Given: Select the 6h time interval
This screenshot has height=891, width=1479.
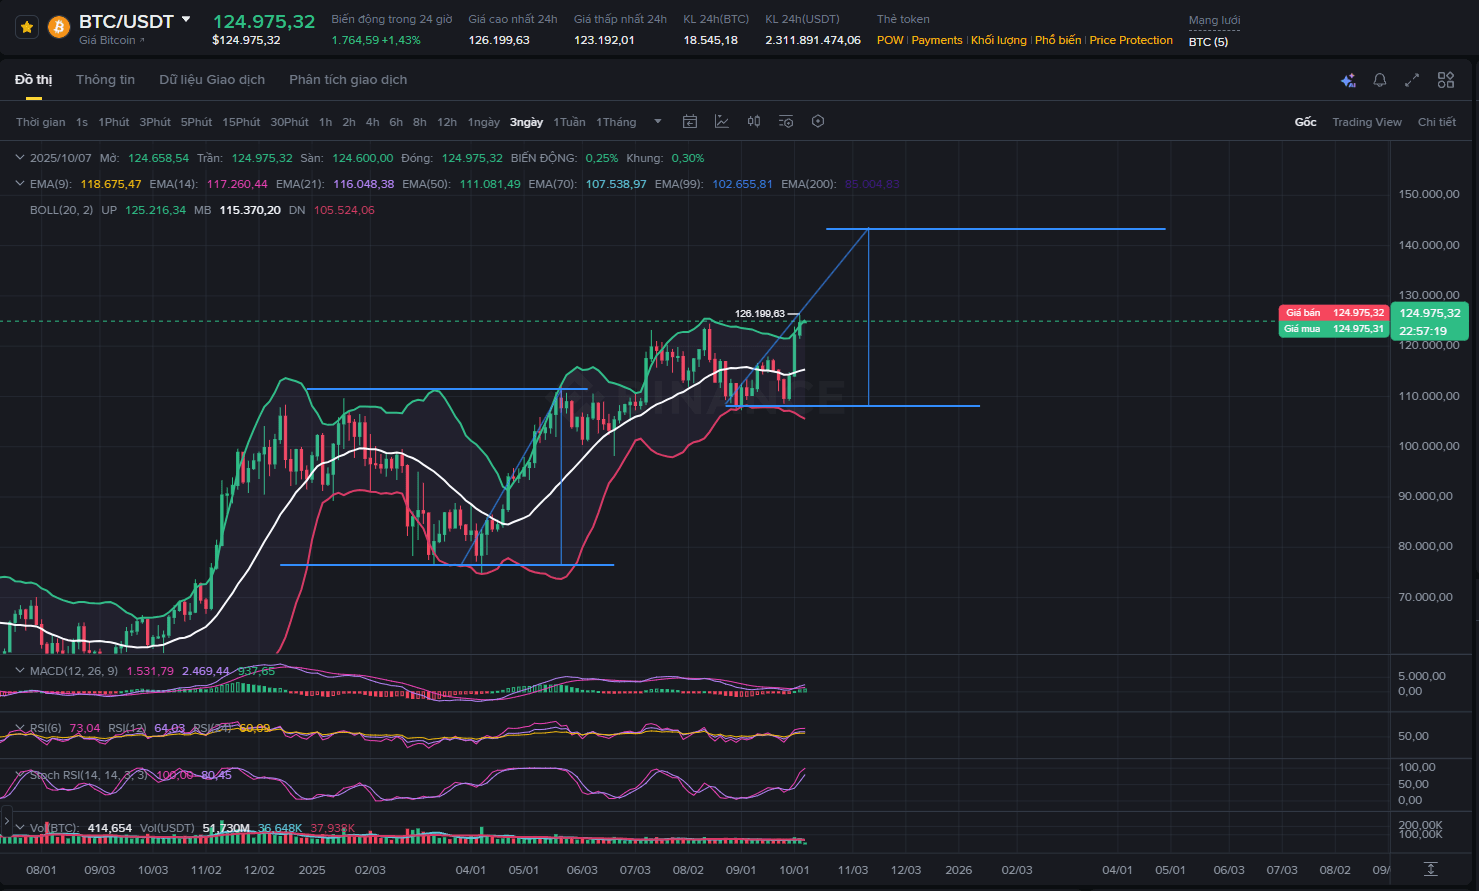Looking at the screenshot, I should (x=396, y=122).
